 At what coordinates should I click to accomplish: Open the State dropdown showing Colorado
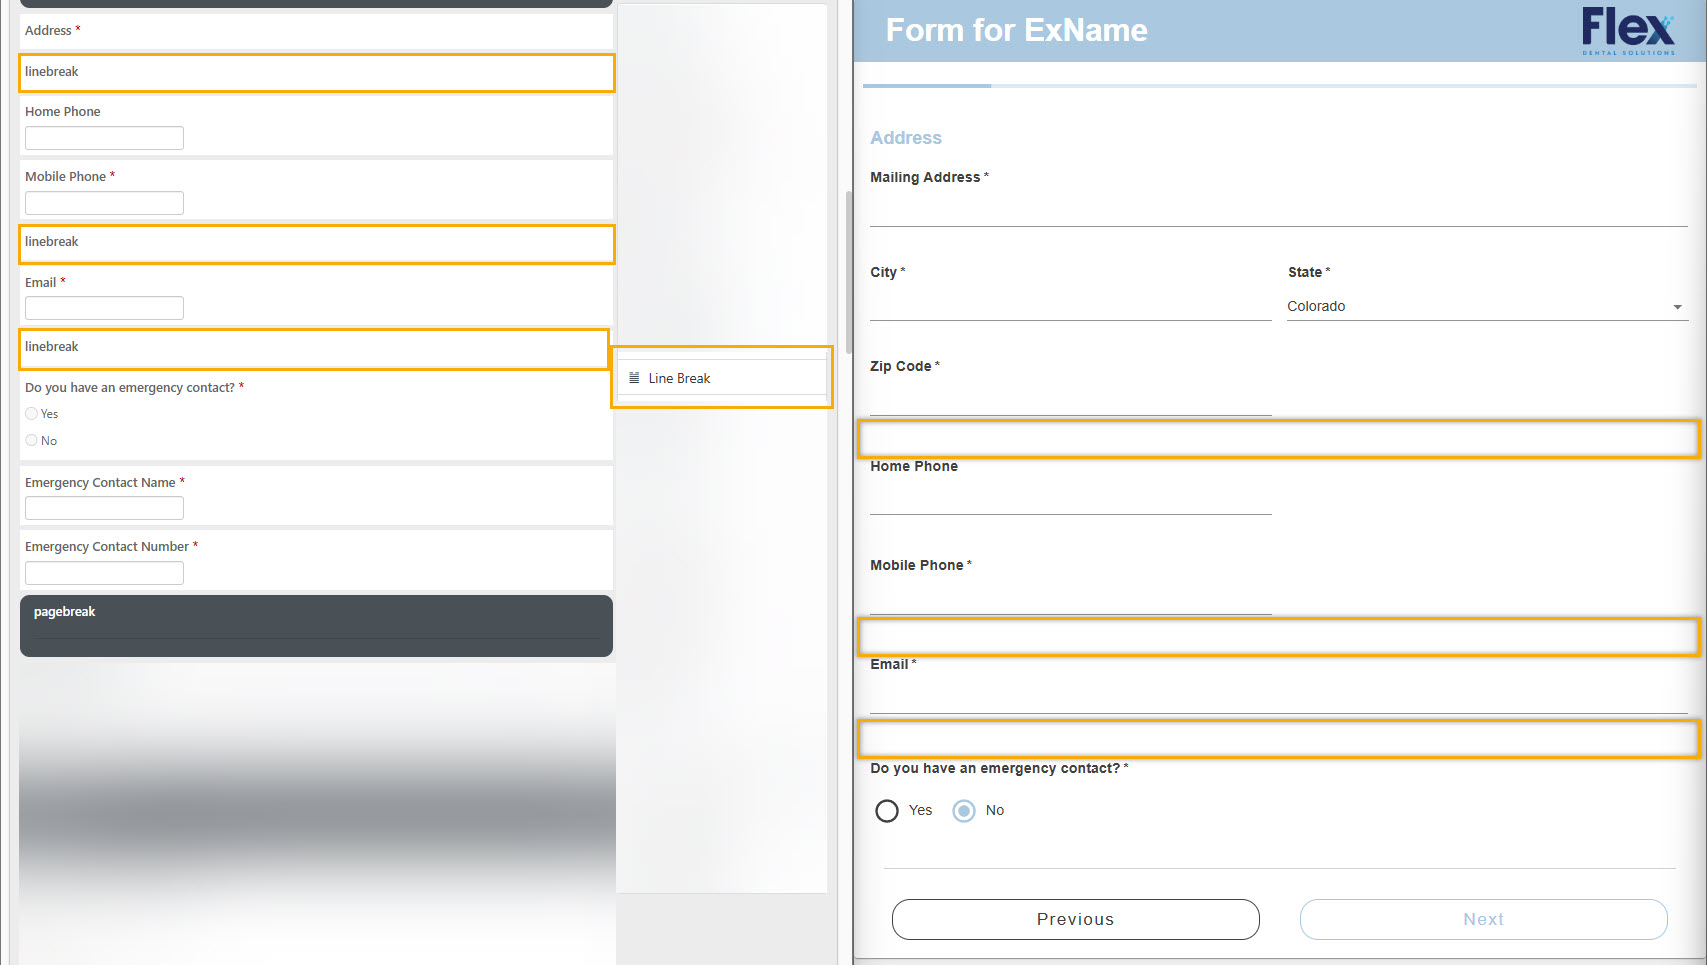coord(1487,307)
